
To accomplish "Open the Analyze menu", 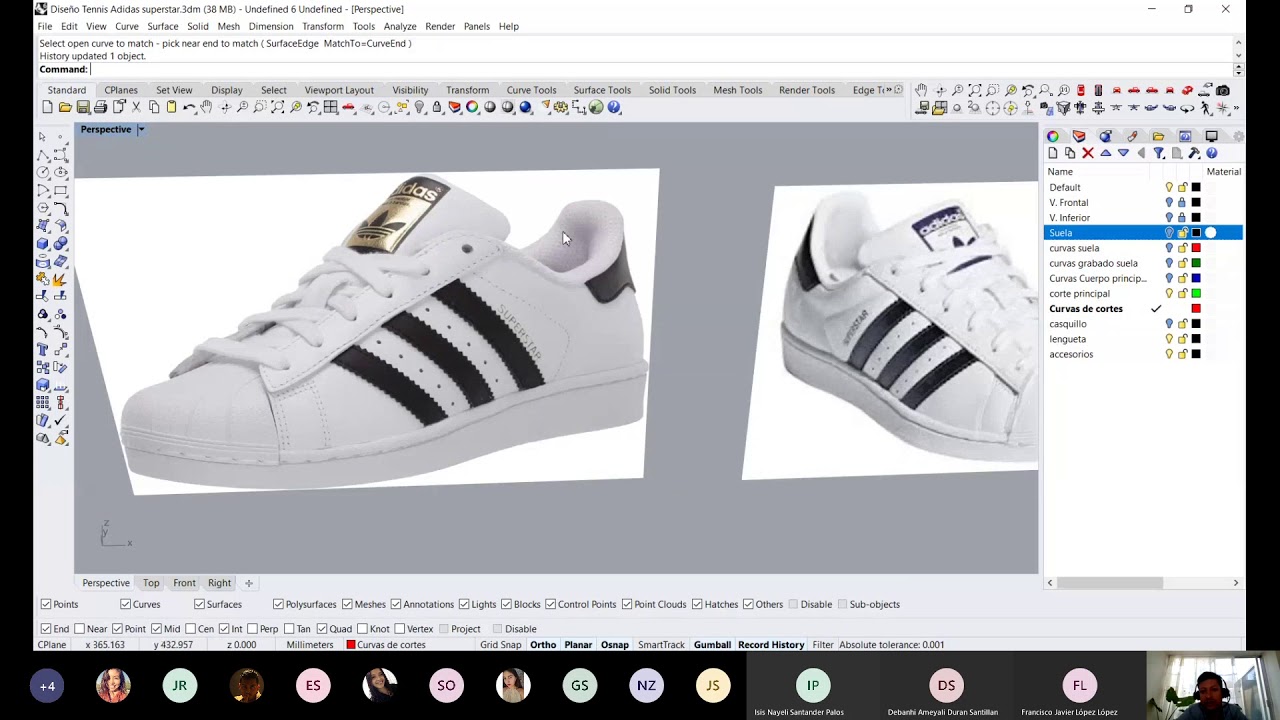I will click(x=400, y=26).
